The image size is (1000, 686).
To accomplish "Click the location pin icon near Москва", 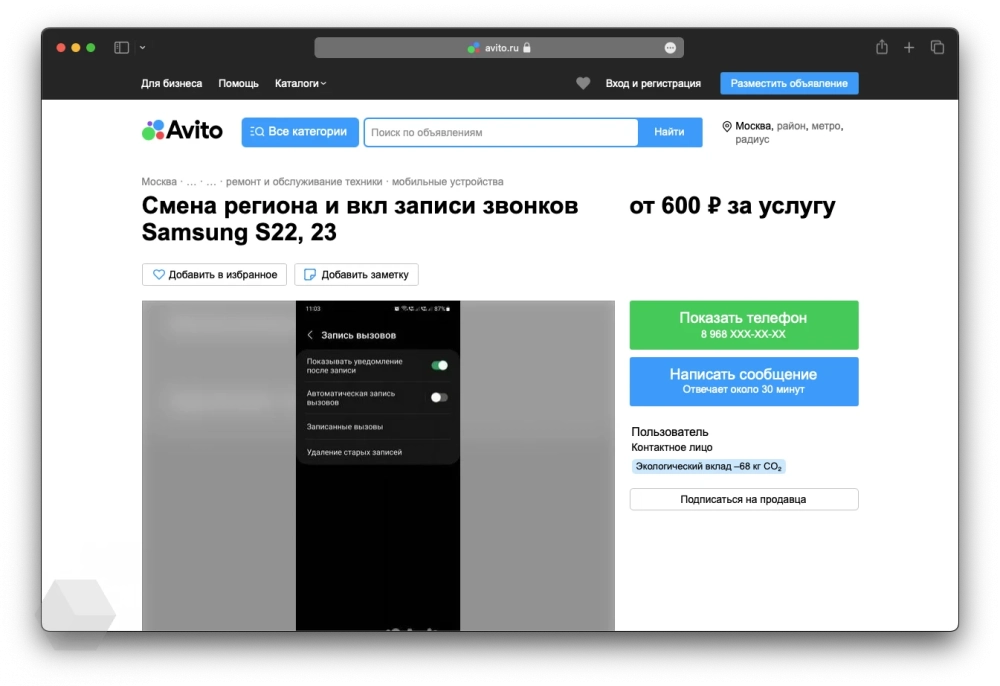I will pyautogui.click(x=727, y=127).
